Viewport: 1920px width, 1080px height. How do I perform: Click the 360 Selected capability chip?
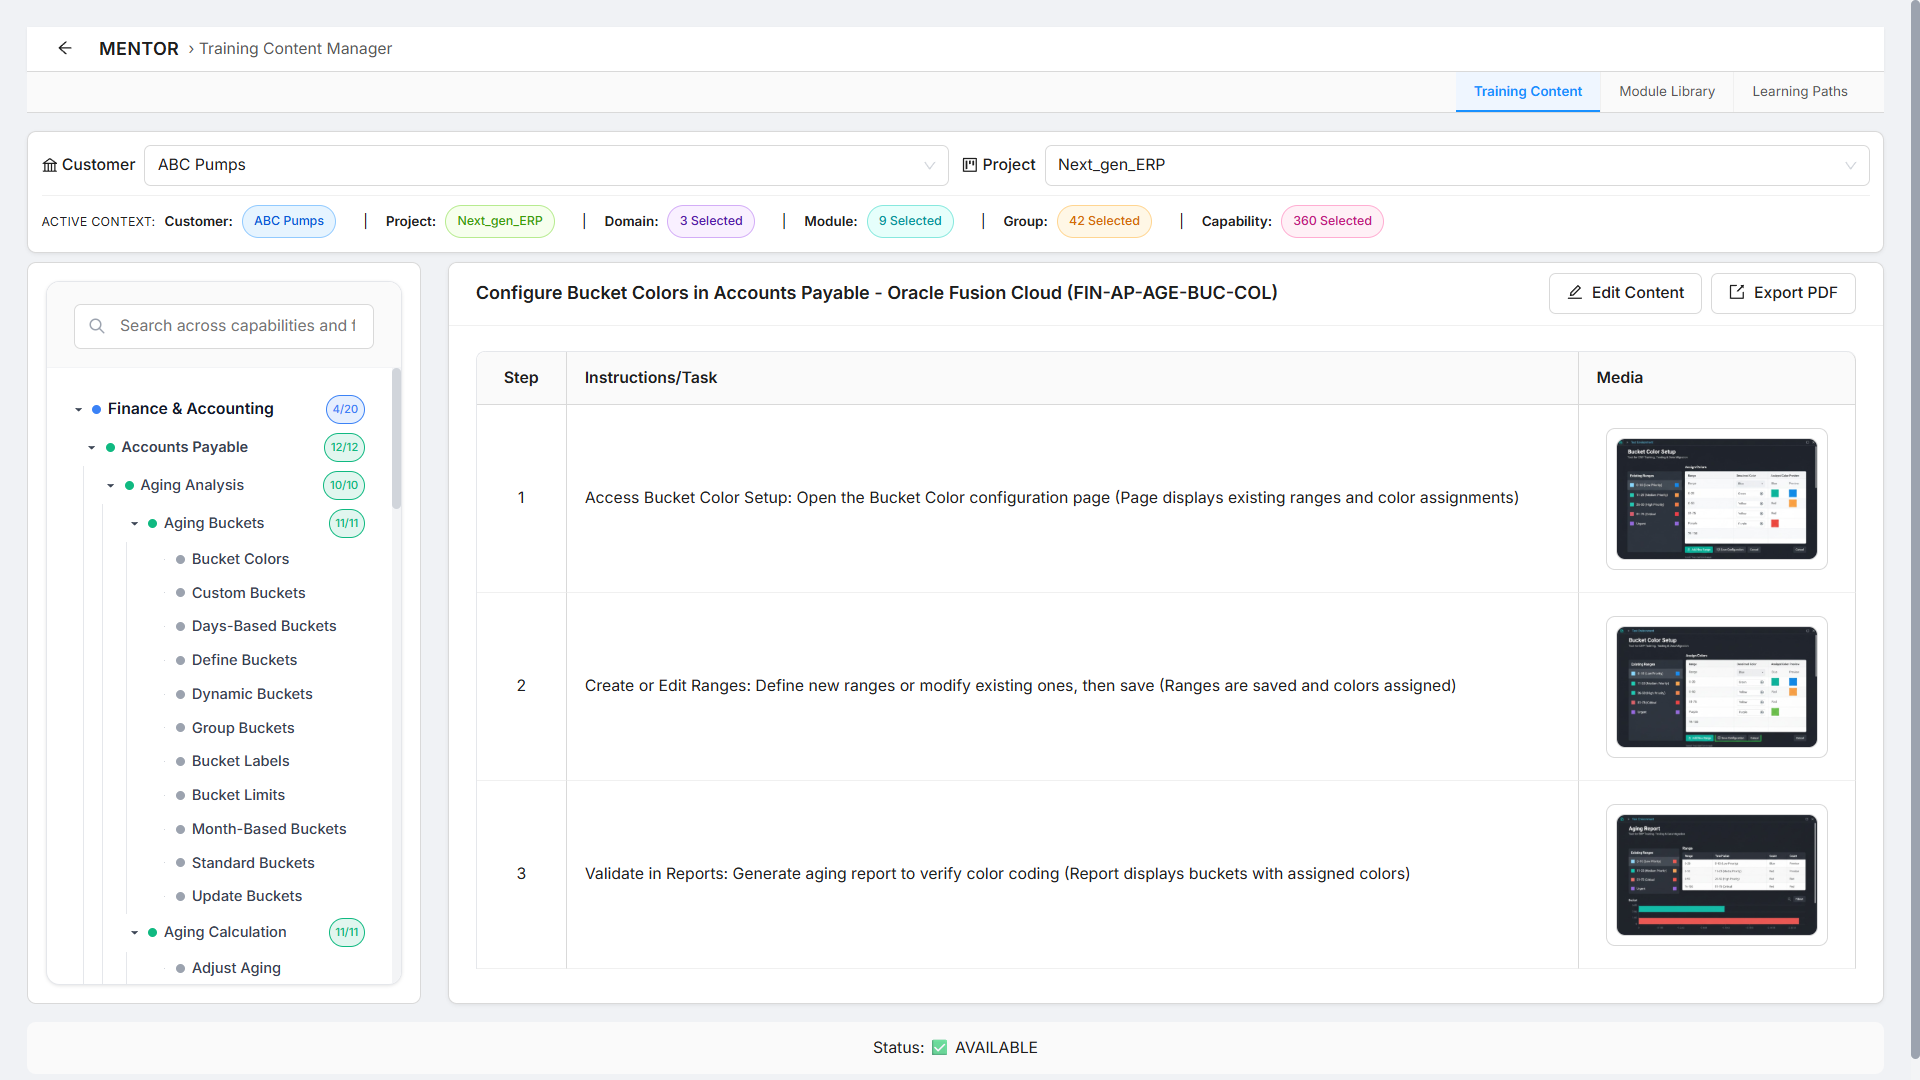1332,221
